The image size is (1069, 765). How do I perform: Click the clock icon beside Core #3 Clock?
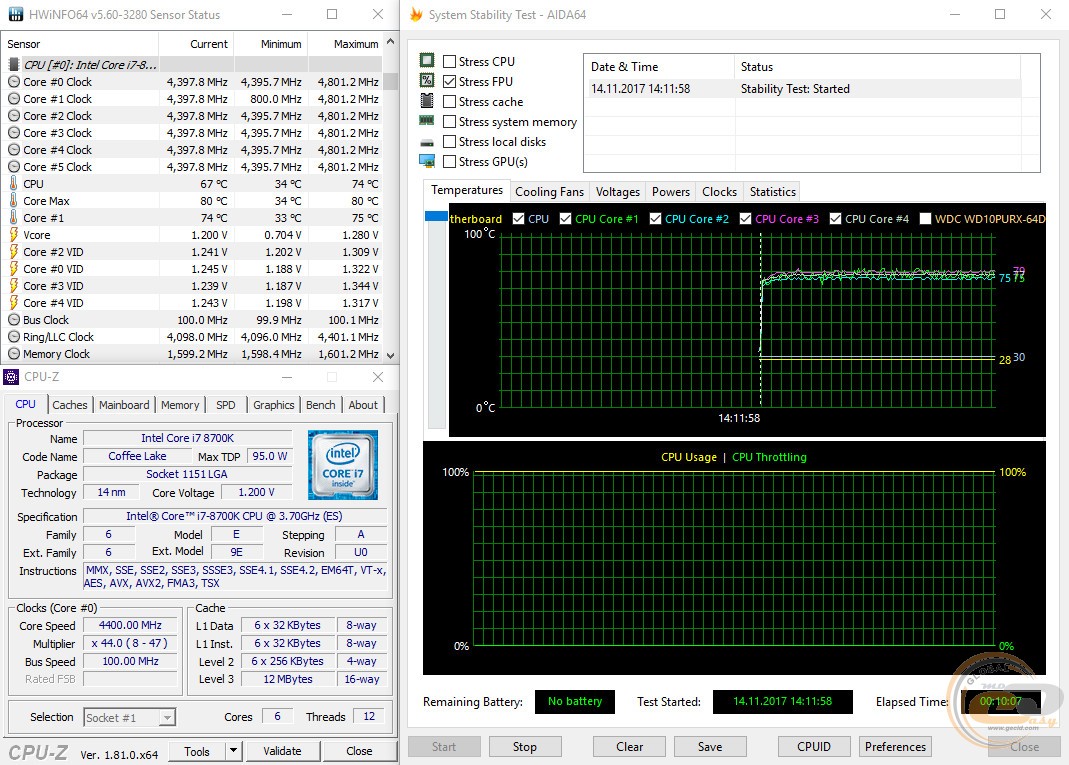click(14, 133)
